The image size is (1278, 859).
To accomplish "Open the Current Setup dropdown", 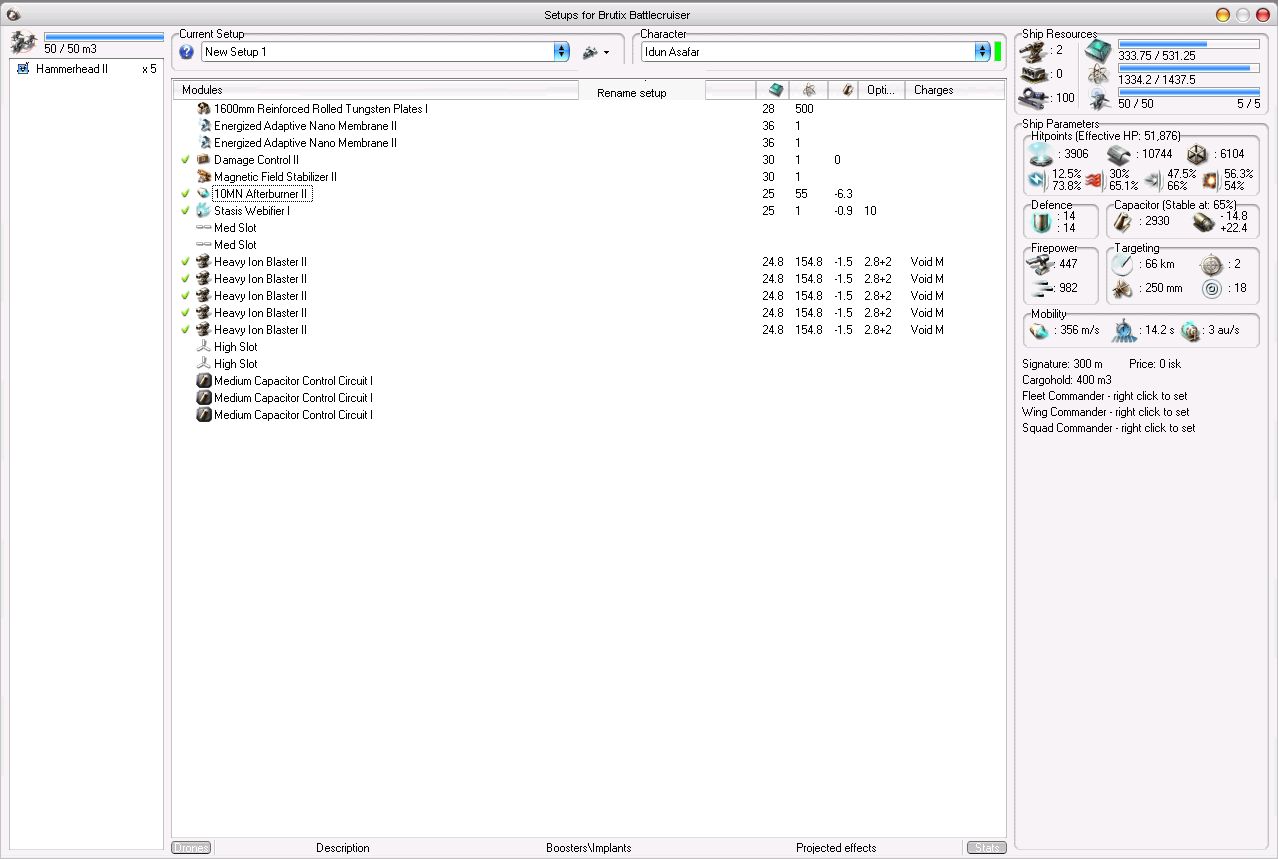I will point(562,52).
